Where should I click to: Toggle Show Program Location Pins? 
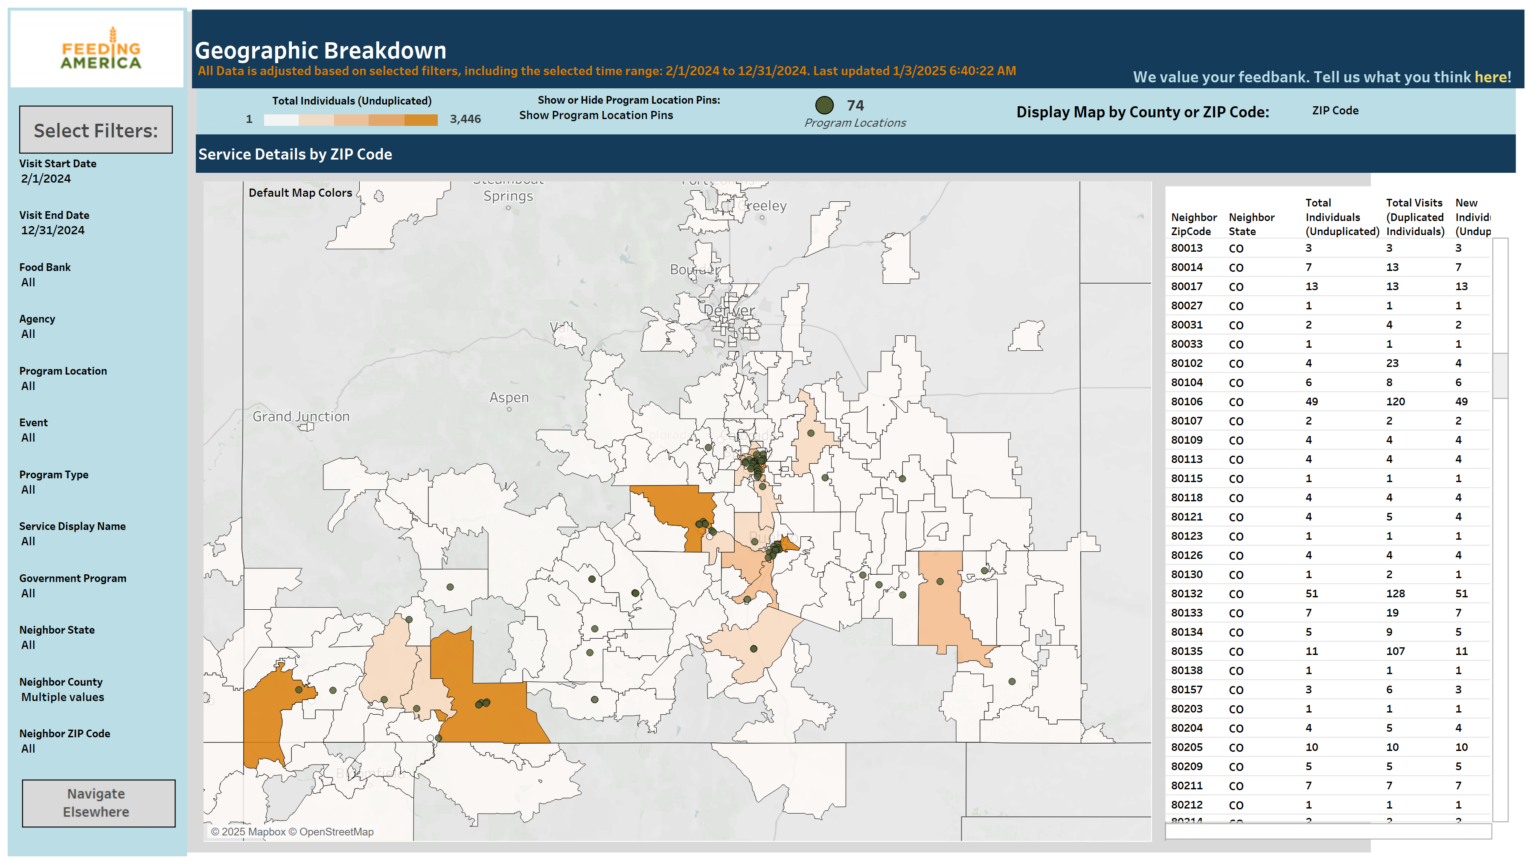[x=589, y=115]
